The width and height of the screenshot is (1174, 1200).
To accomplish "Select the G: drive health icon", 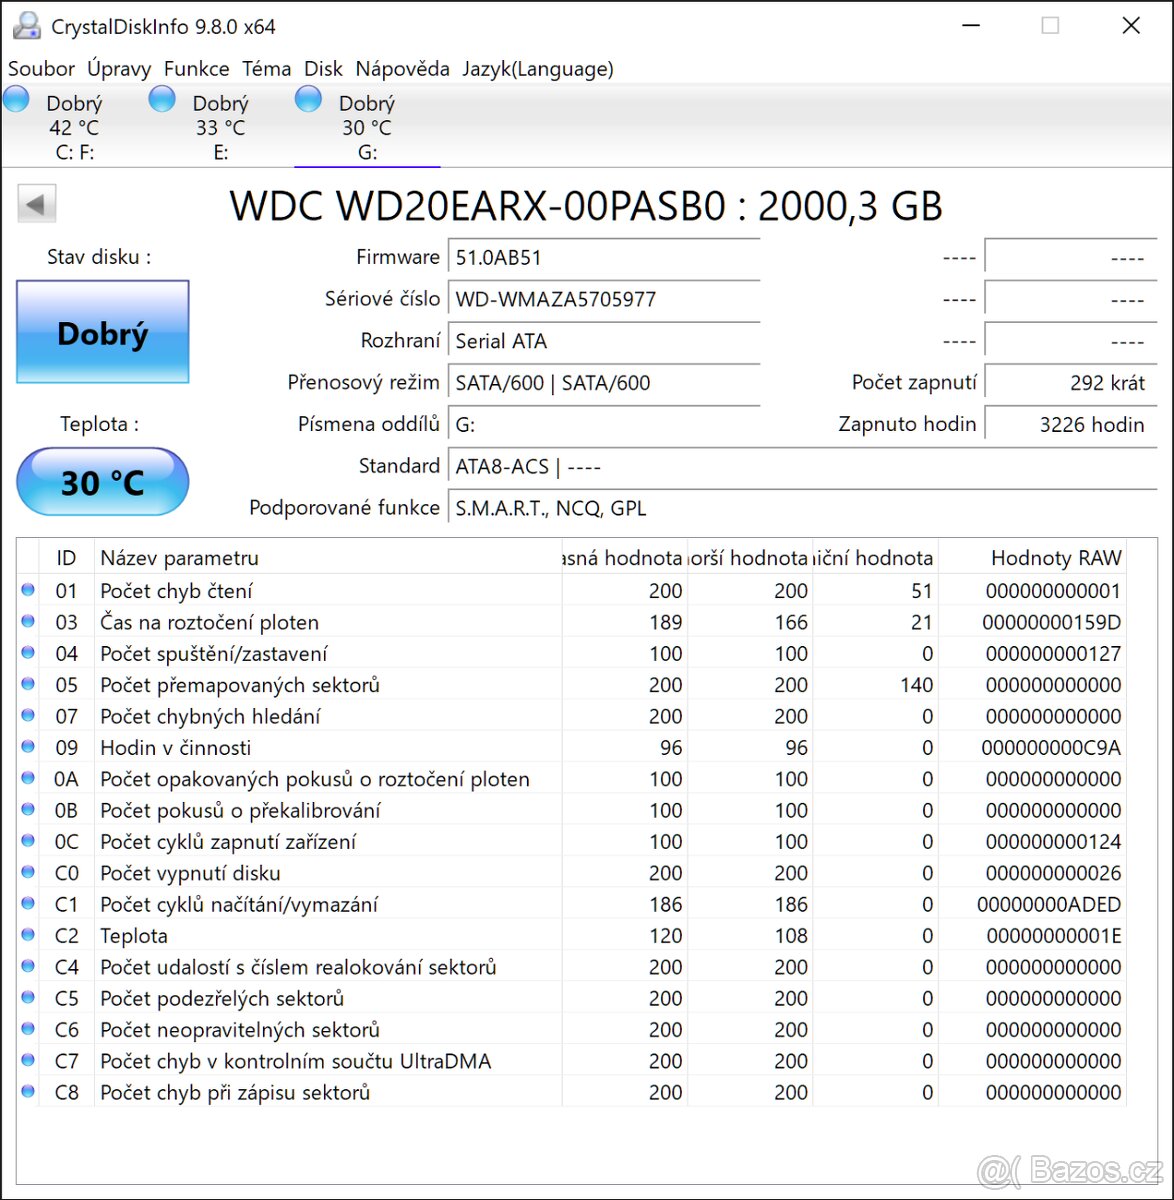I will [x=308, y=99].
